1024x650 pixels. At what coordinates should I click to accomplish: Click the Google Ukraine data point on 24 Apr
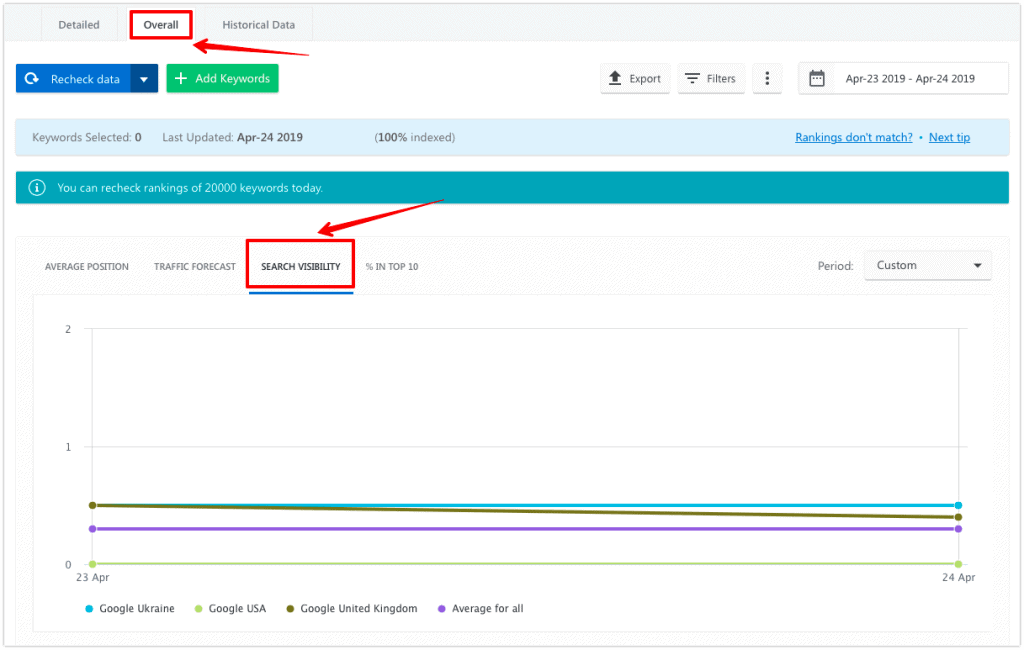[958, 505]
